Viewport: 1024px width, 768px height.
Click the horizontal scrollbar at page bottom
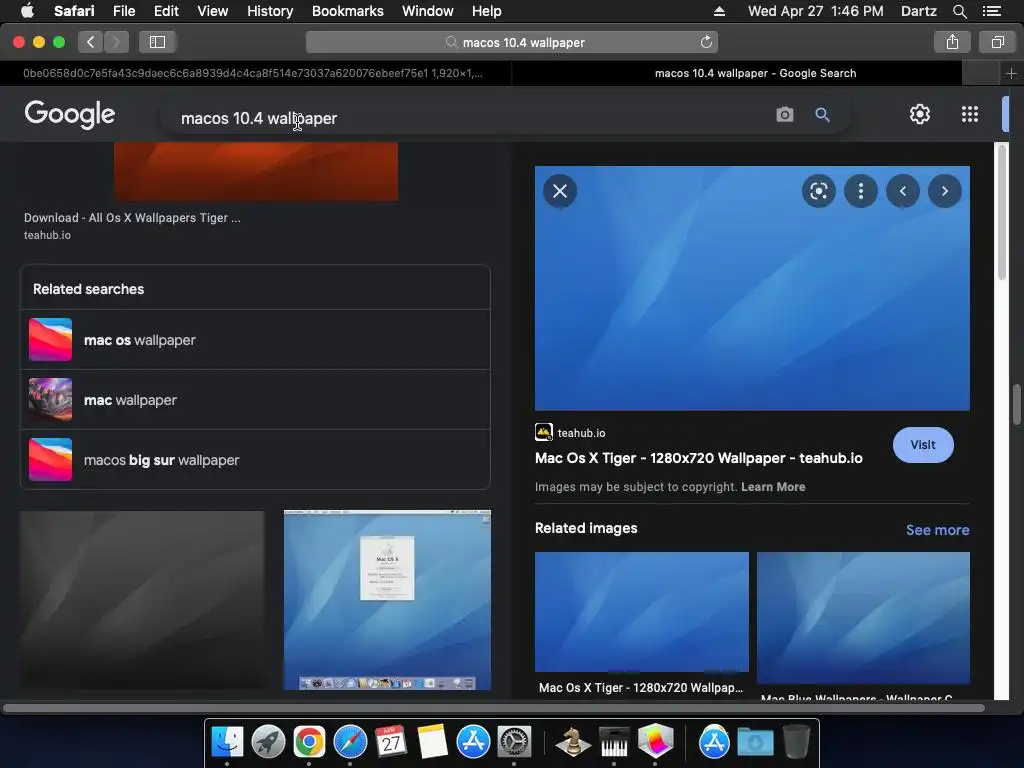click(x=494, y=708)
